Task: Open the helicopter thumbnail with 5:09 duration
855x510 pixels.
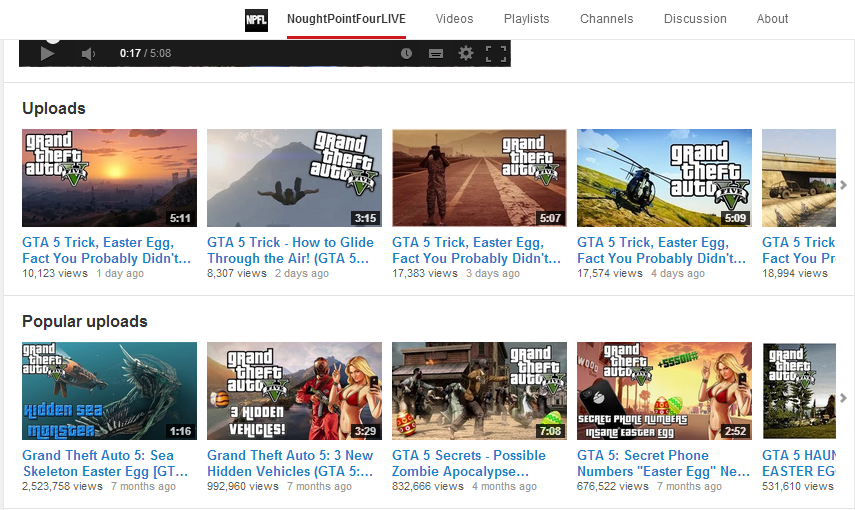Action: pos(664,178)
